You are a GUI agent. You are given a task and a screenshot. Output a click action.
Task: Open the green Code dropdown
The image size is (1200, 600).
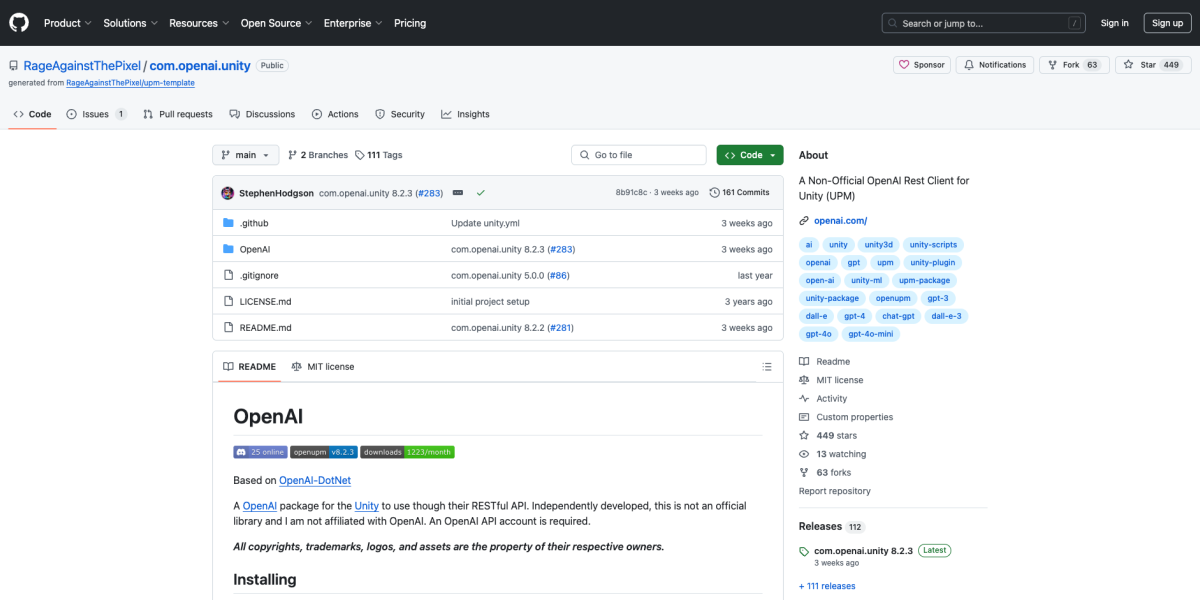749,155
